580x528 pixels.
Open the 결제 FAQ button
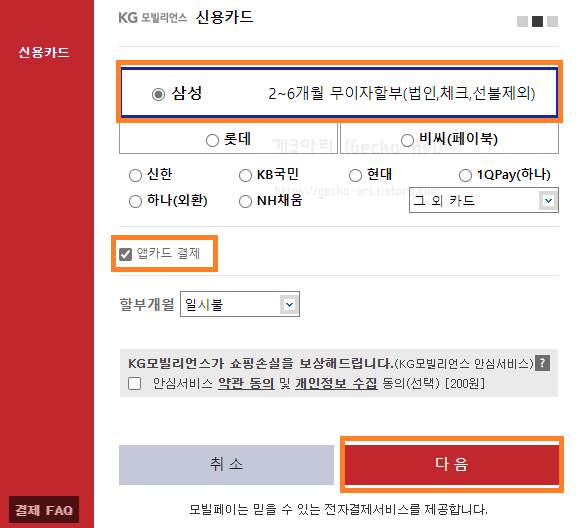click(x=44, y=510)
